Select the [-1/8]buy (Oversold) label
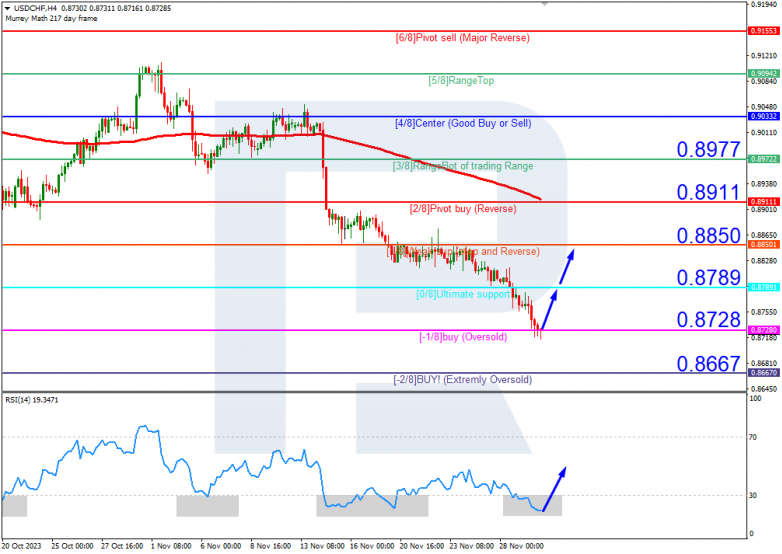 [463, 337]
